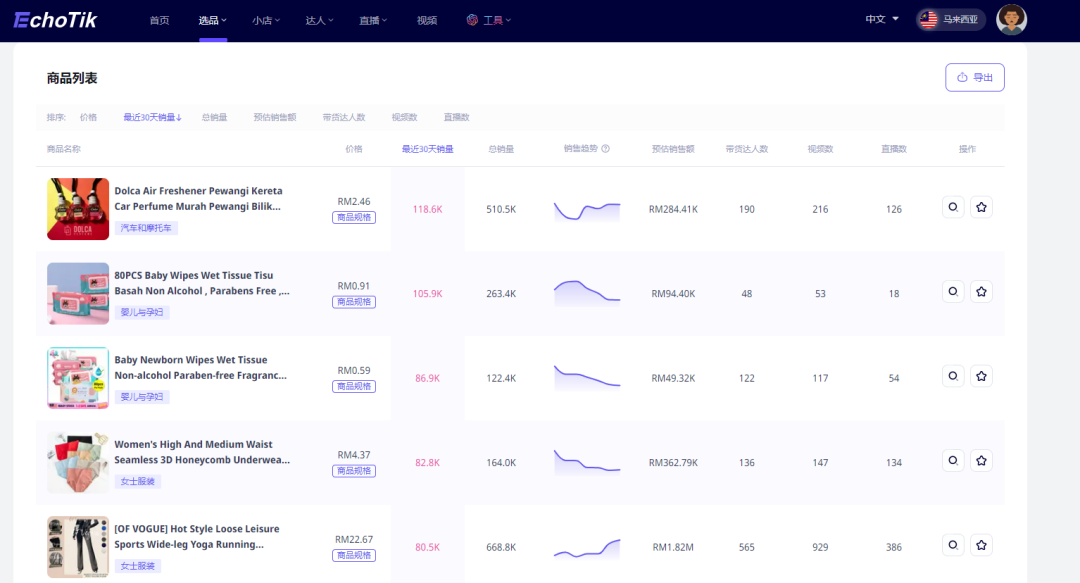Screen dimensions: 1080x583
Task: Open the user avatar profile picture
Action: (x=1011, y=19)
